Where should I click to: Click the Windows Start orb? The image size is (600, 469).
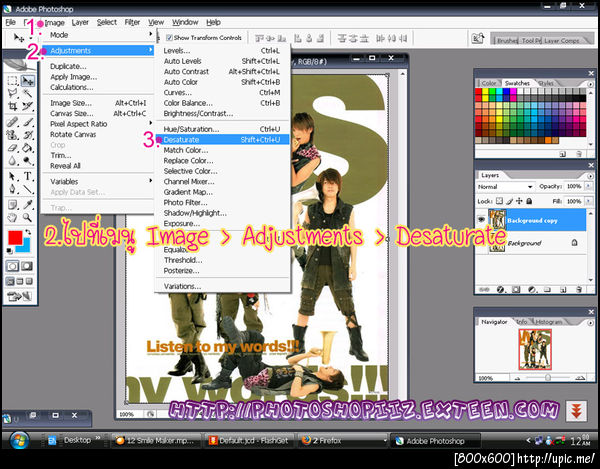(x=20, y=440)
